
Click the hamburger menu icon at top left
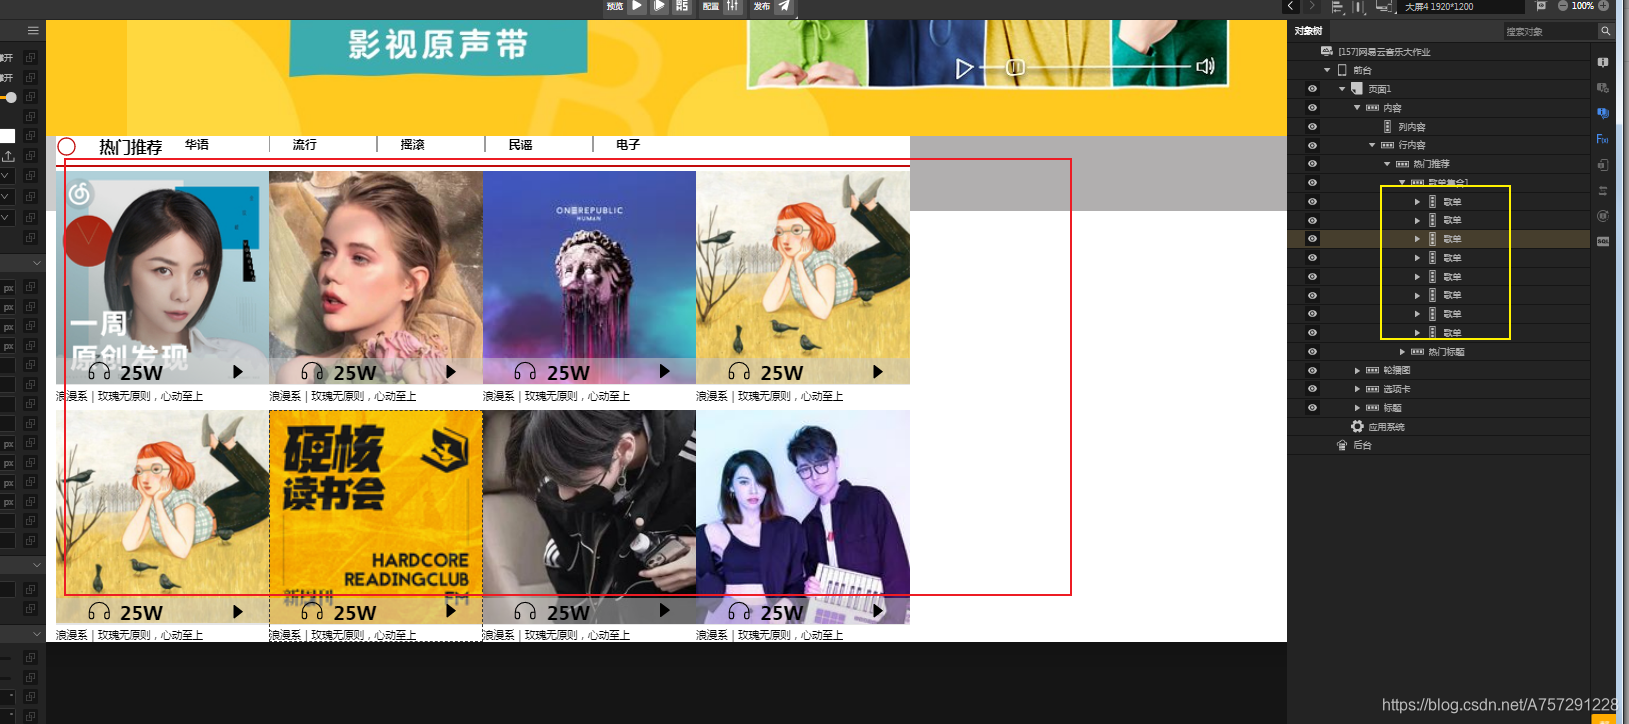click(33, 31)
